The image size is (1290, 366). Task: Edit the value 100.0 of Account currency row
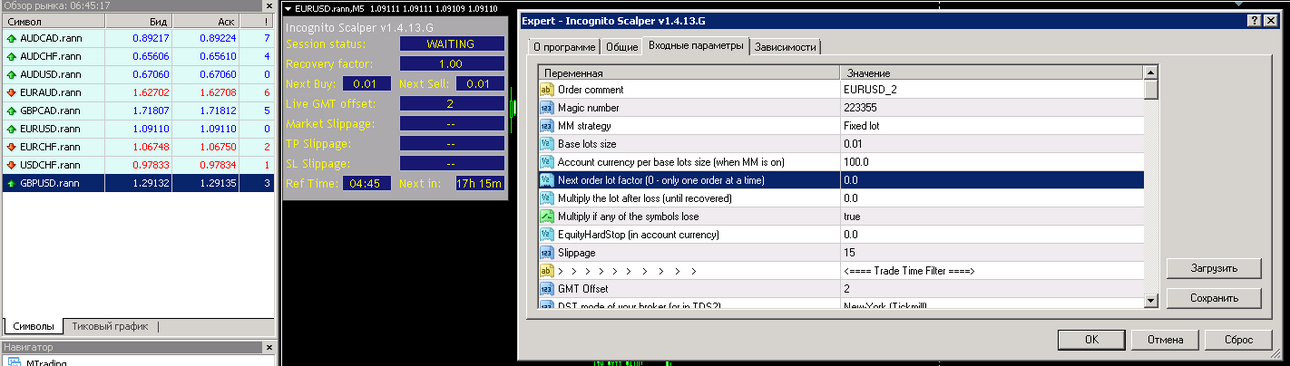pyautogui.click(x=991, y=162)
